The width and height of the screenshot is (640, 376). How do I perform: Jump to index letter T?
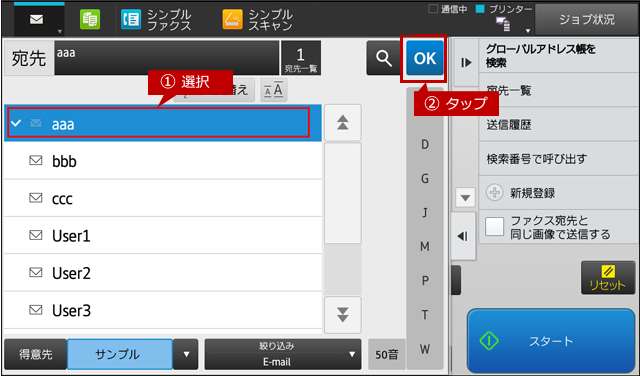(425, 315)
